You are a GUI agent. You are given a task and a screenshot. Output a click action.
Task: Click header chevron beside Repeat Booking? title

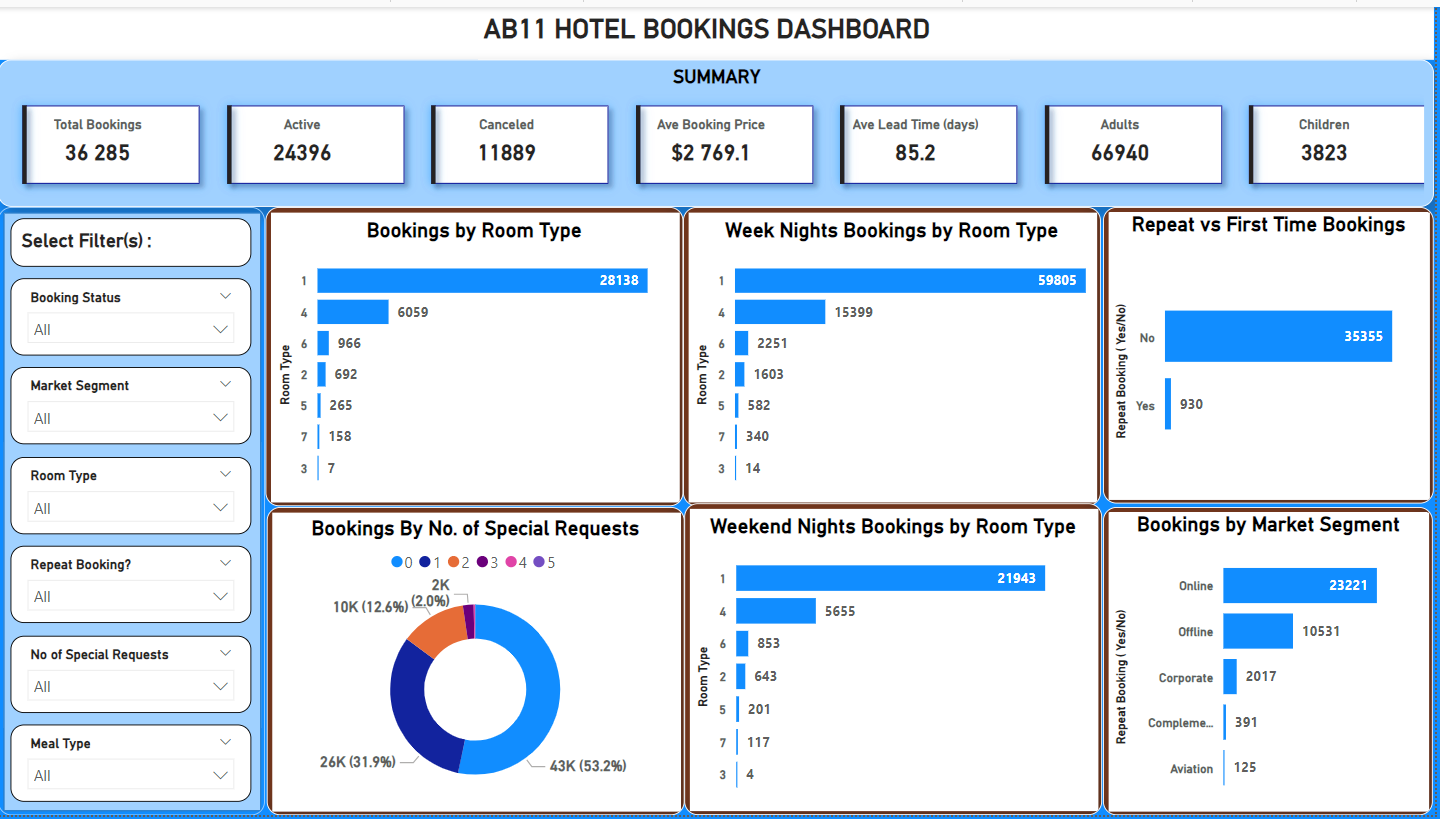(225, 564)
